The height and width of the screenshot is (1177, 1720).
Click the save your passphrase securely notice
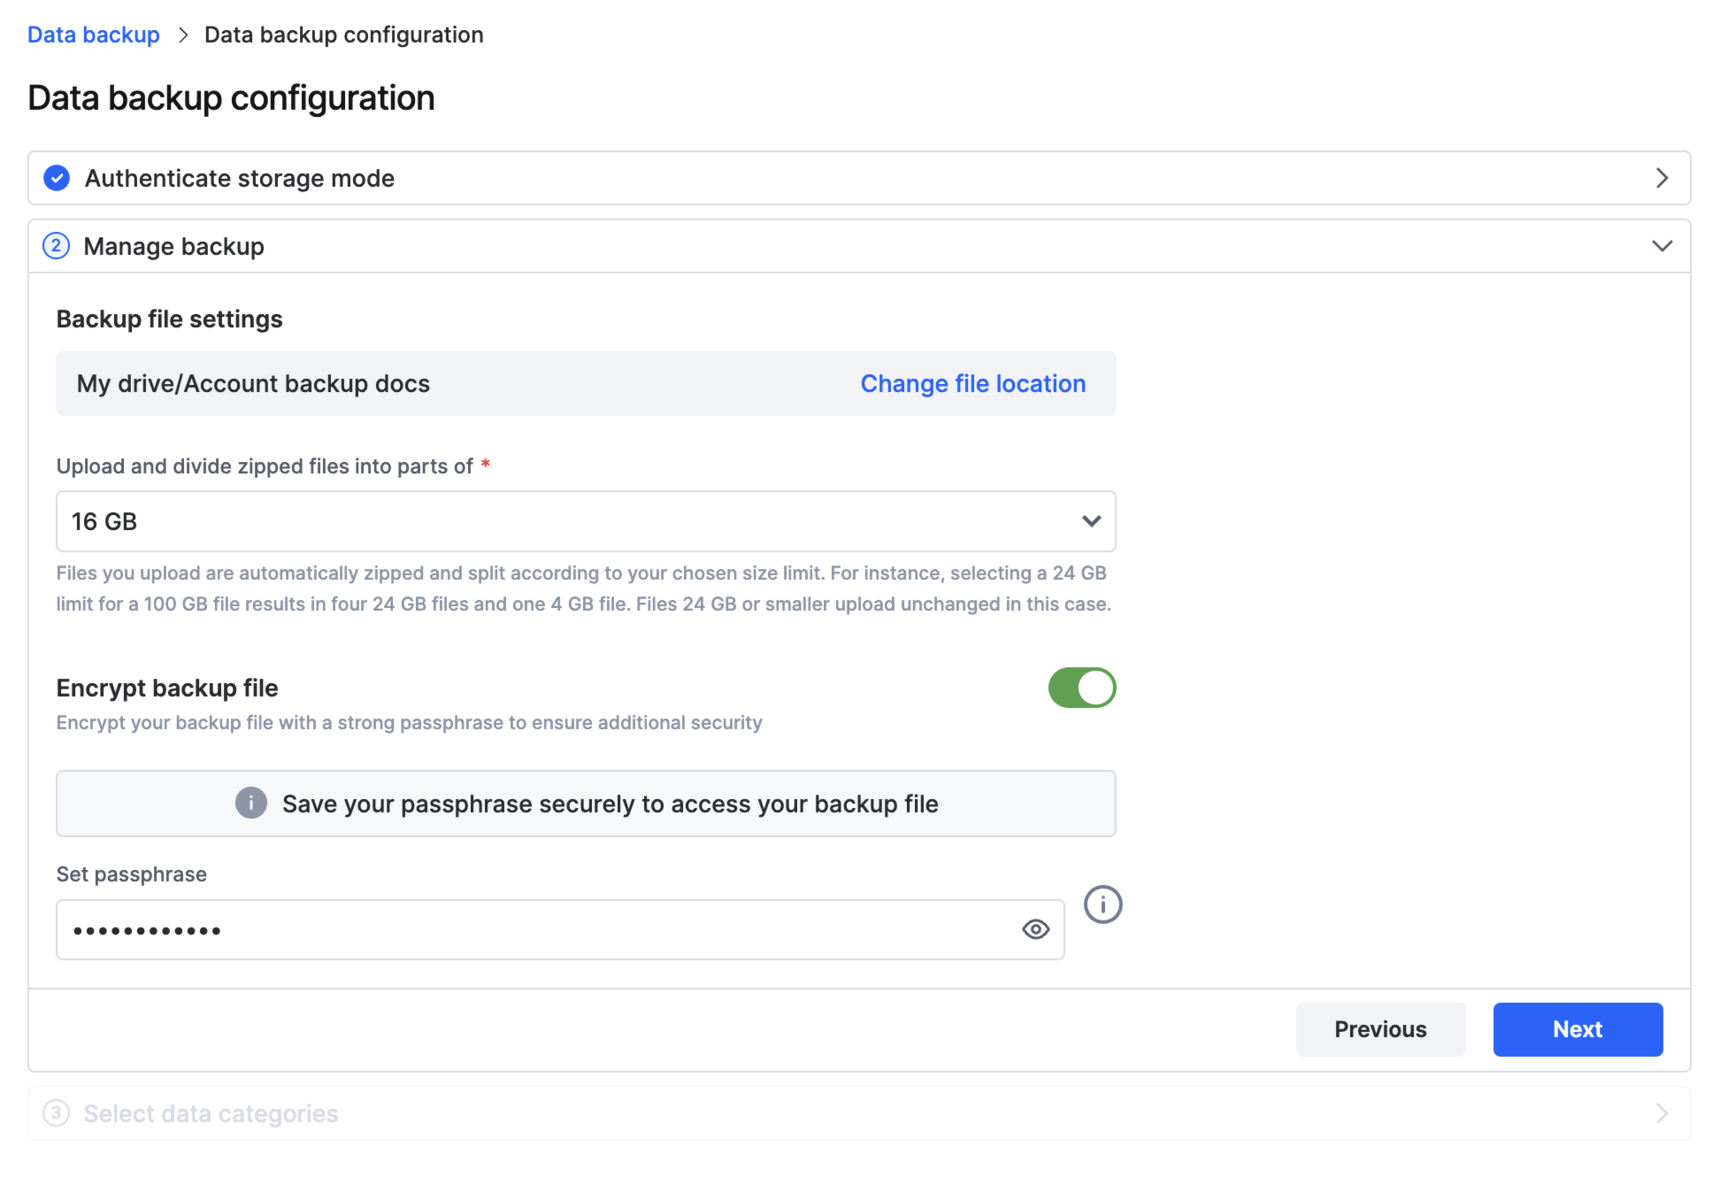tap(586, 803)
